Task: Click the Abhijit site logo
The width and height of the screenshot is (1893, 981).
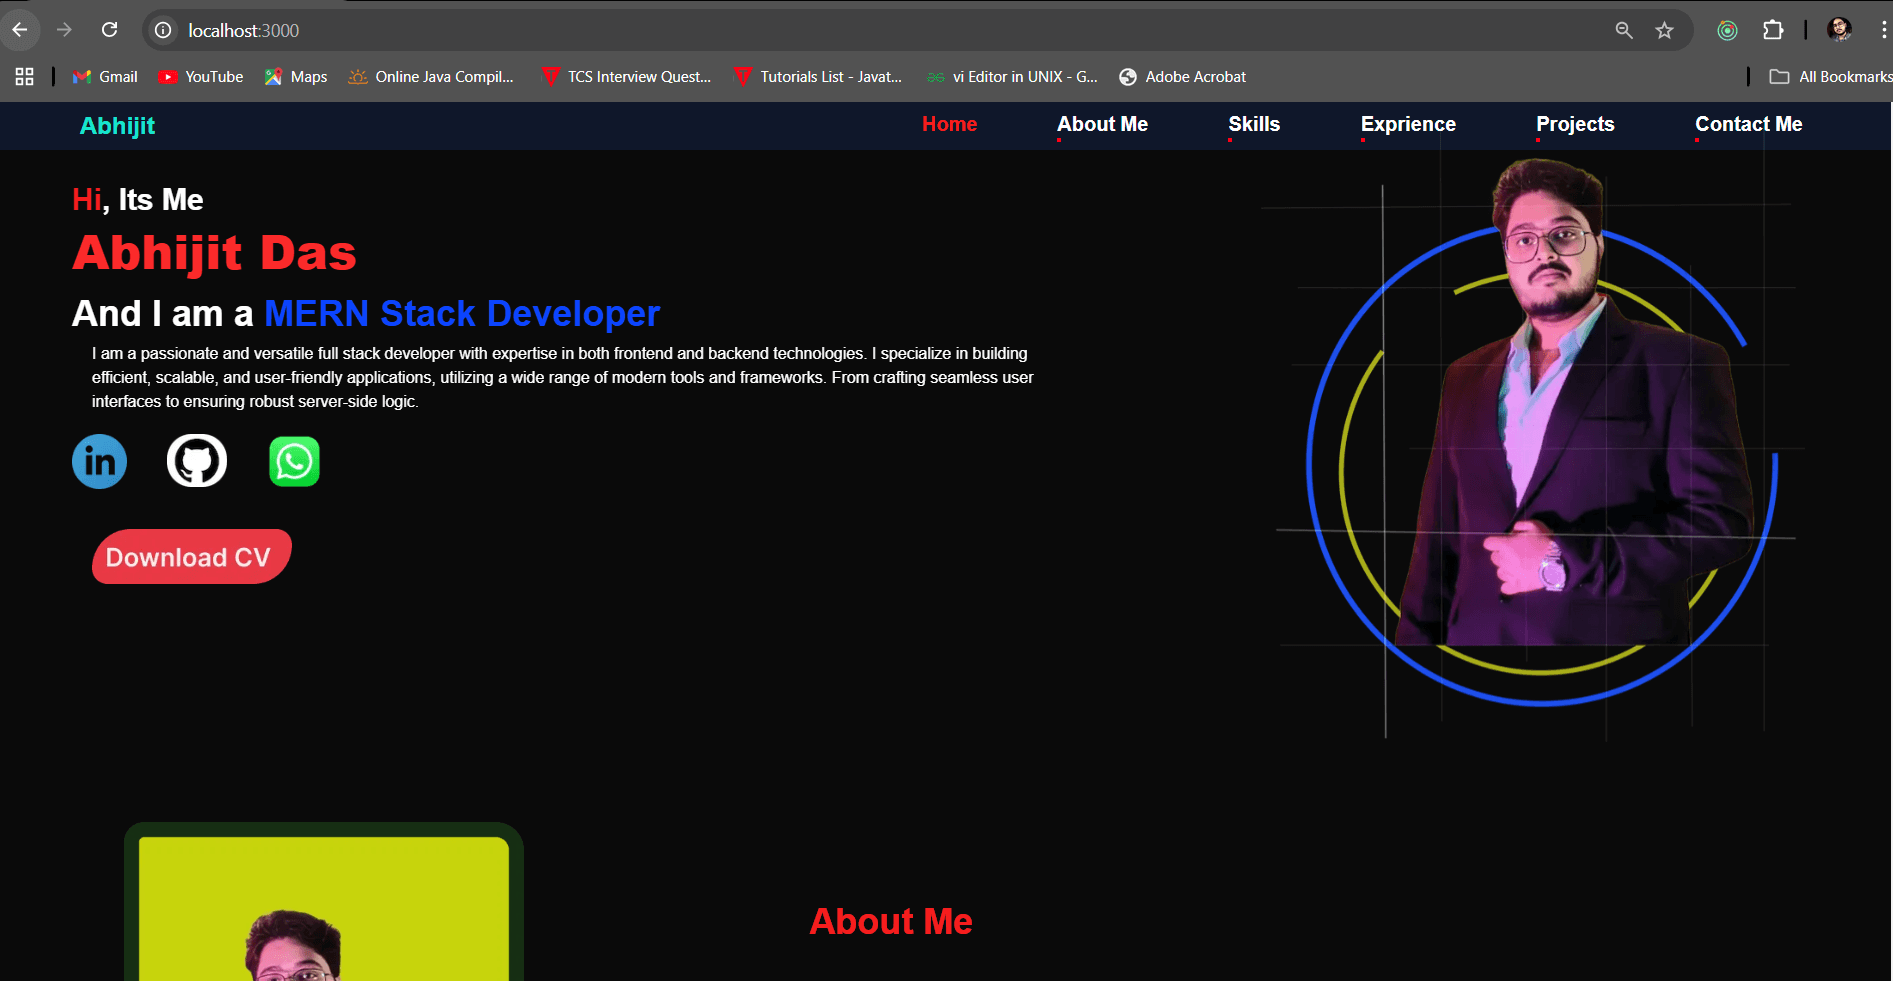Action: click(117, 126)
